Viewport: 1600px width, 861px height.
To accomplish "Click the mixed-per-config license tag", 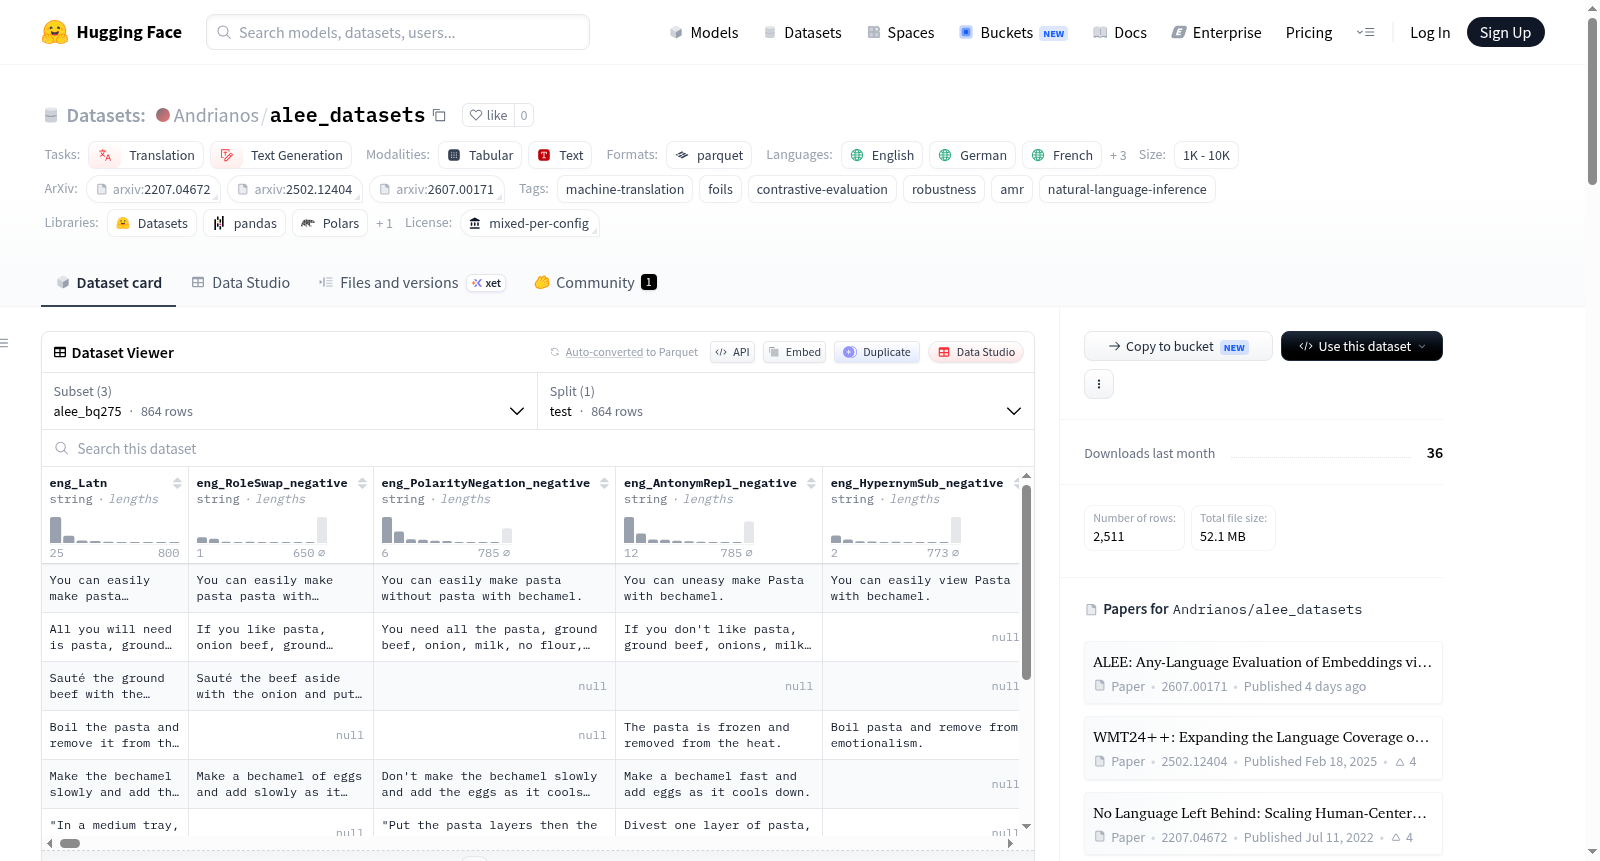I will (x=529, y=223).
